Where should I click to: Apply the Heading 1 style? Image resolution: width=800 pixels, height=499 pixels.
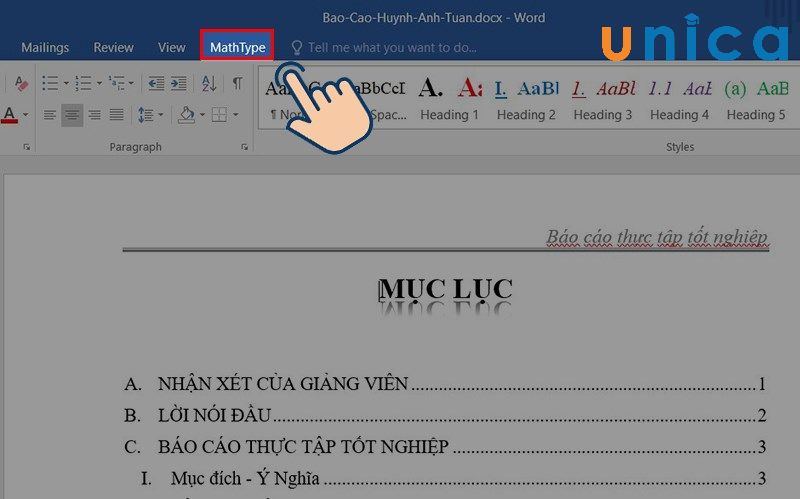449,100
